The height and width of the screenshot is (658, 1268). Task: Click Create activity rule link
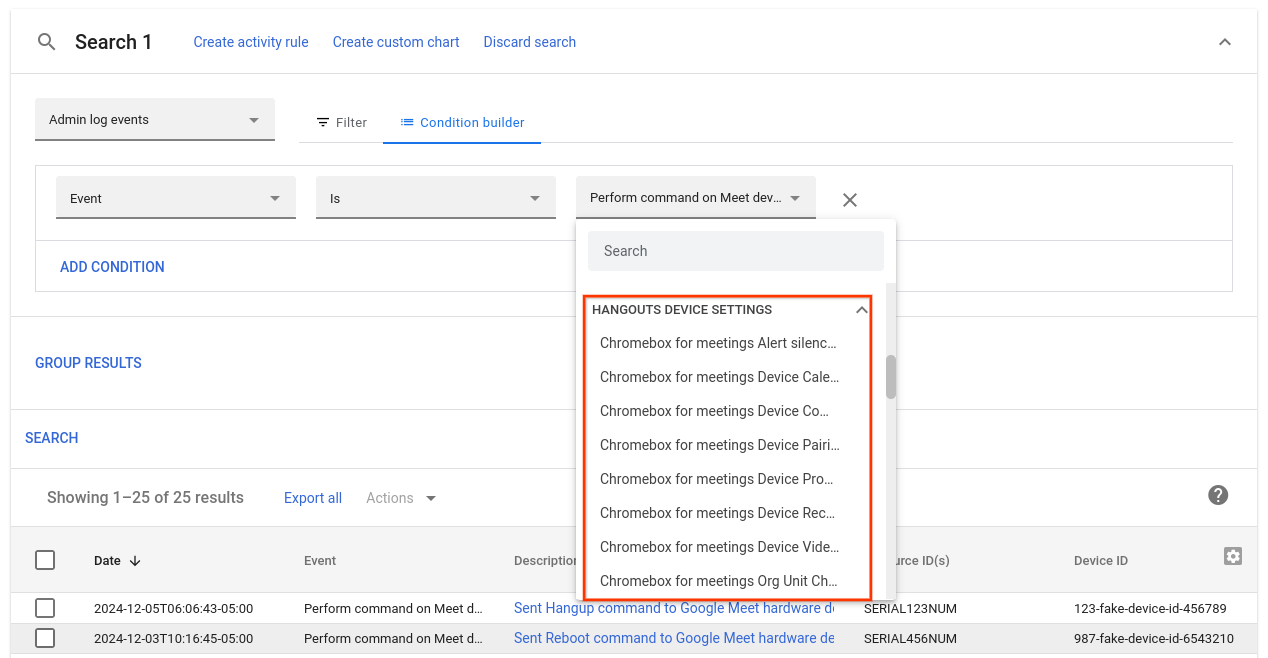tap(251, 42)
